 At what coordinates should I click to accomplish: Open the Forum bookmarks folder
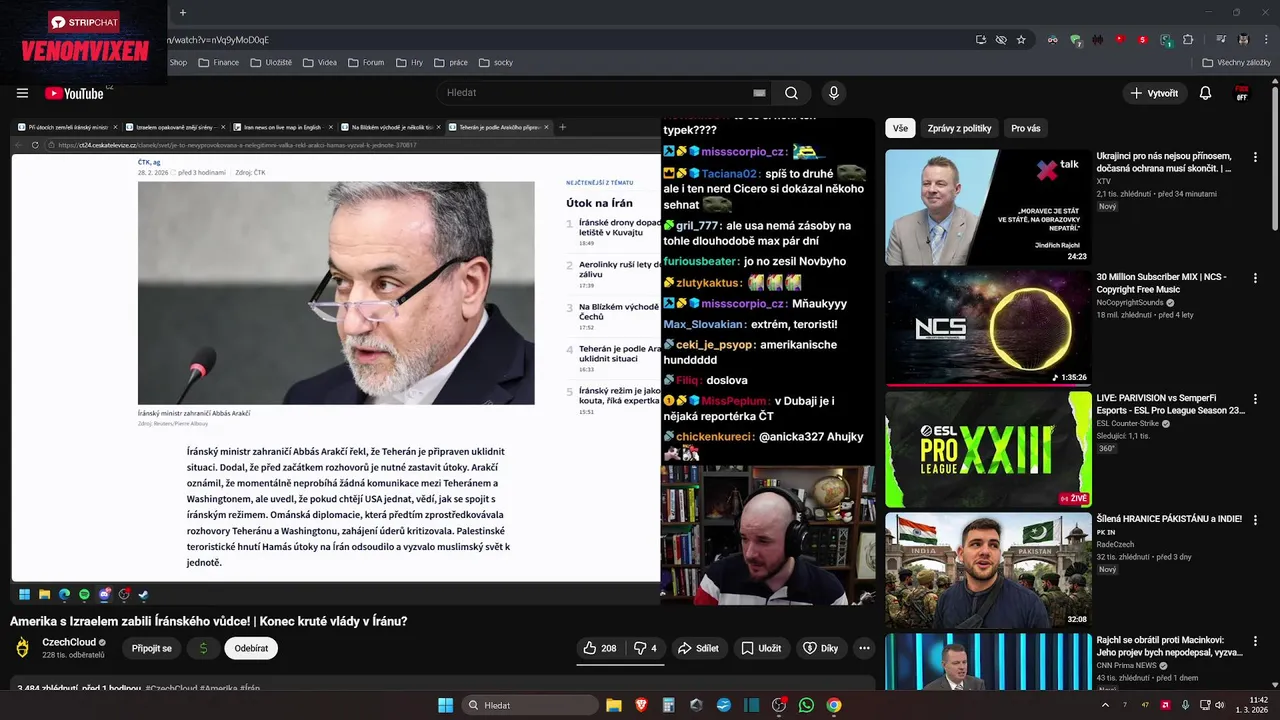365,62
